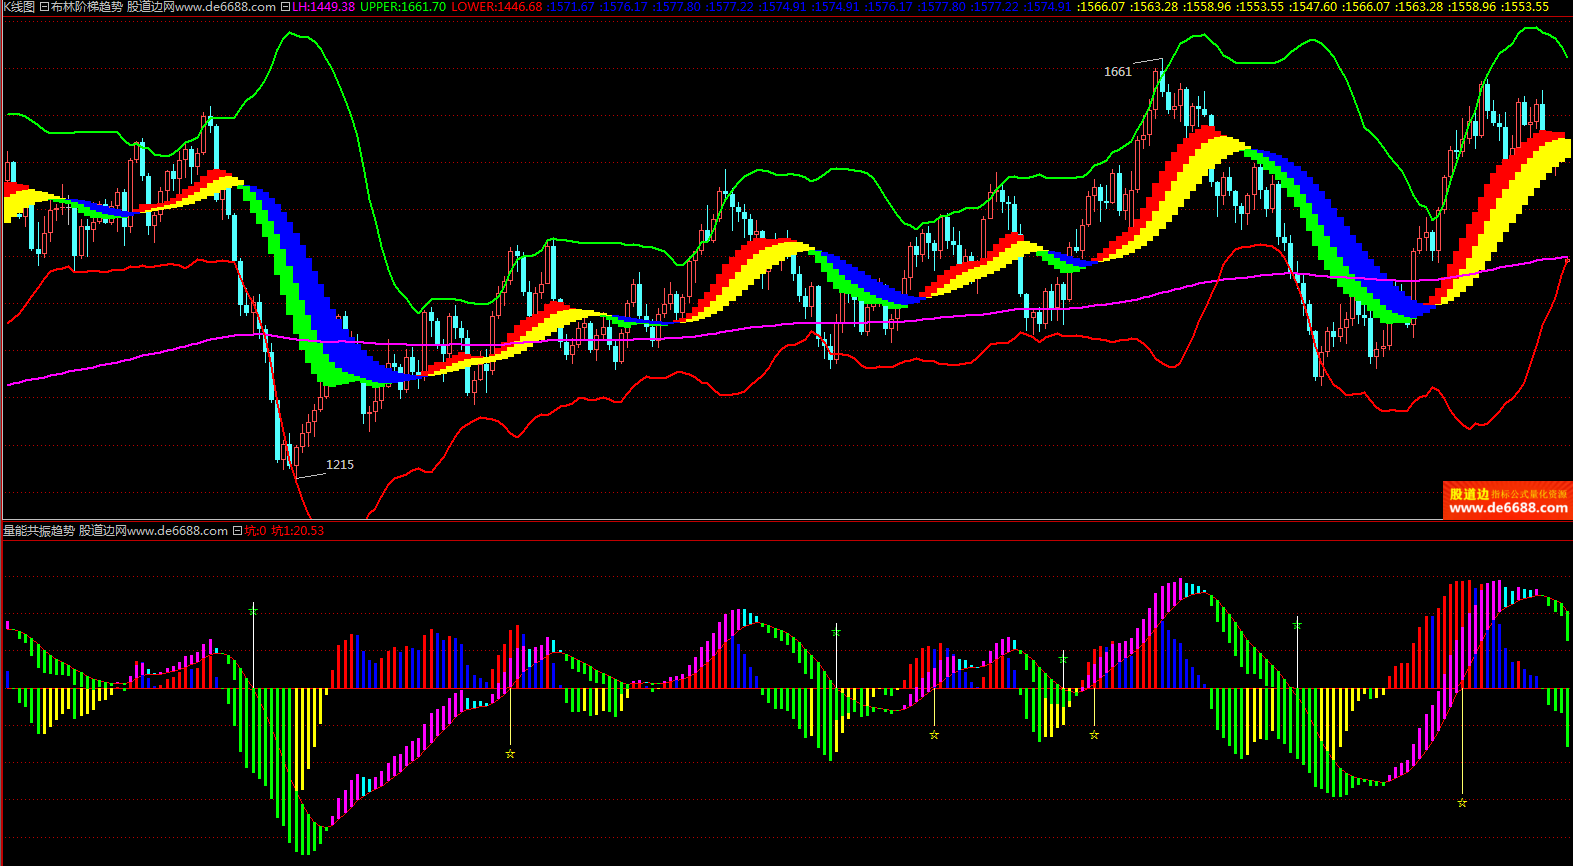Select the green UPPER:1661.70 readout
Image resolution: width=1573 pixels, height=866 pixels.
point(402,7)
